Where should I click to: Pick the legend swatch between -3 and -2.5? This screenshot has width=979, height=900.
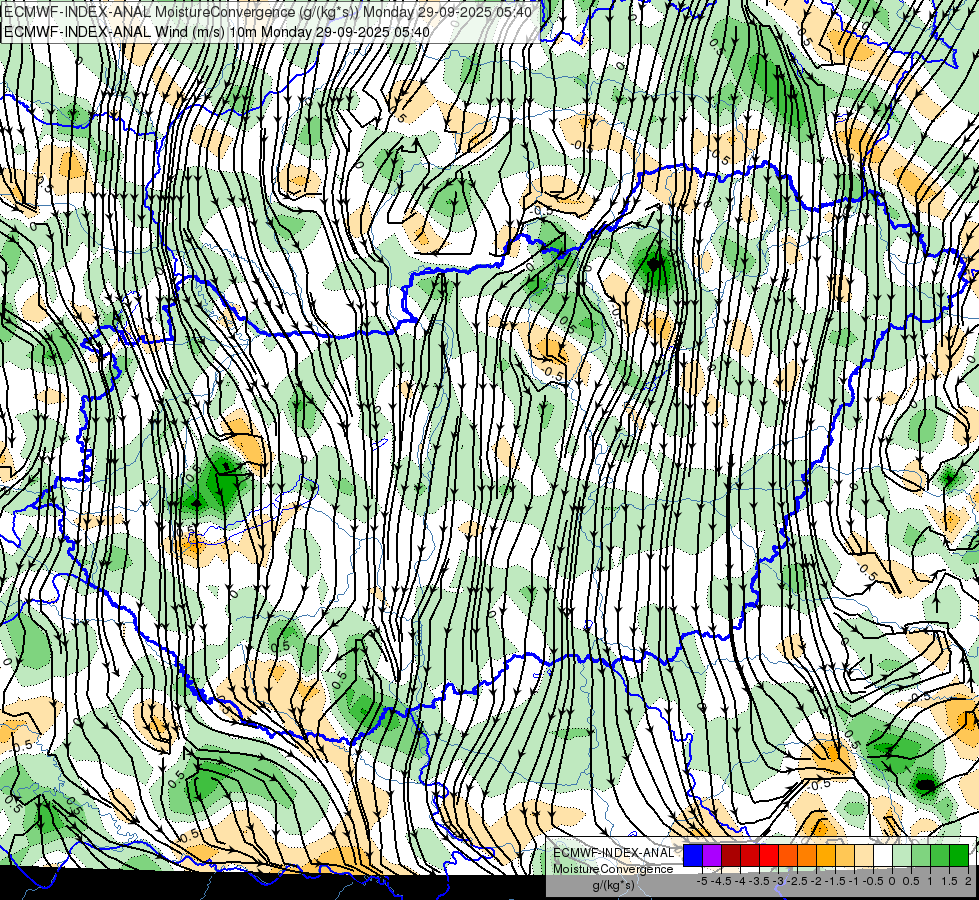[x=788, y=856]
